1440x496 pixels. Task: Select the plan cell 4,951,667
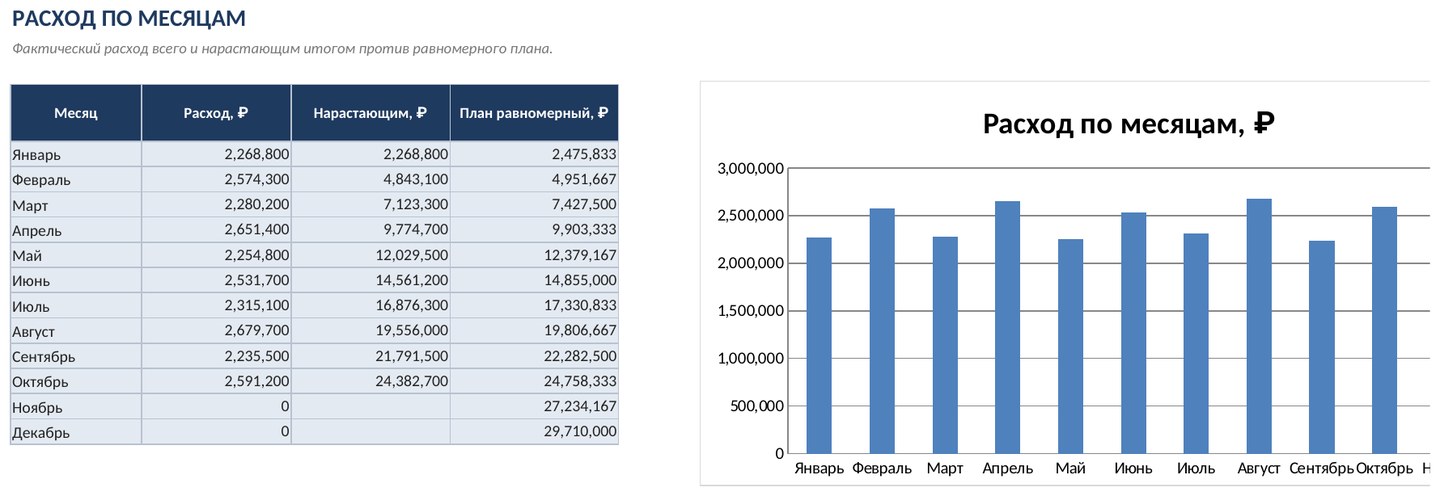click(534, 180)
